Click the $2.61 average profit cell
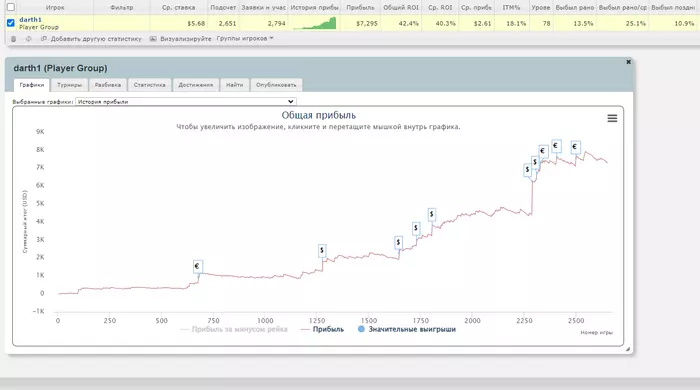Viewport: 700px width, 390px height. tap(476, 23)
